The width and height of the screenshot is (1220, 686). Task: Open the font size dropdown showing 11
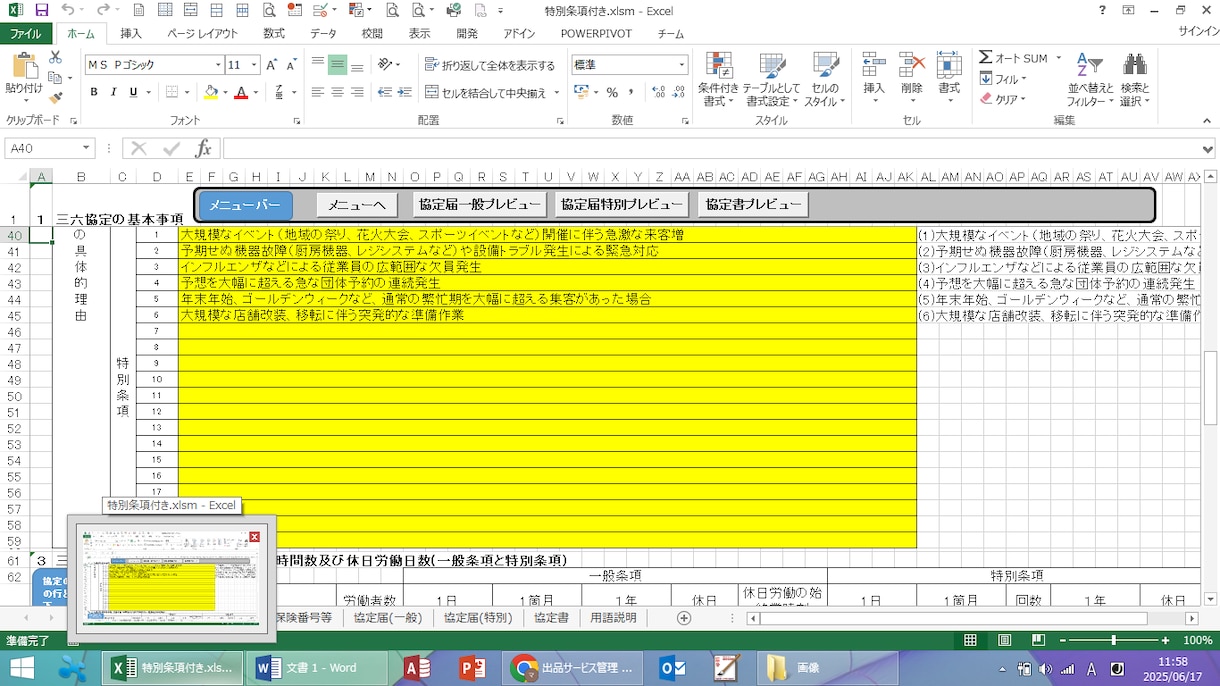point(255,65)
